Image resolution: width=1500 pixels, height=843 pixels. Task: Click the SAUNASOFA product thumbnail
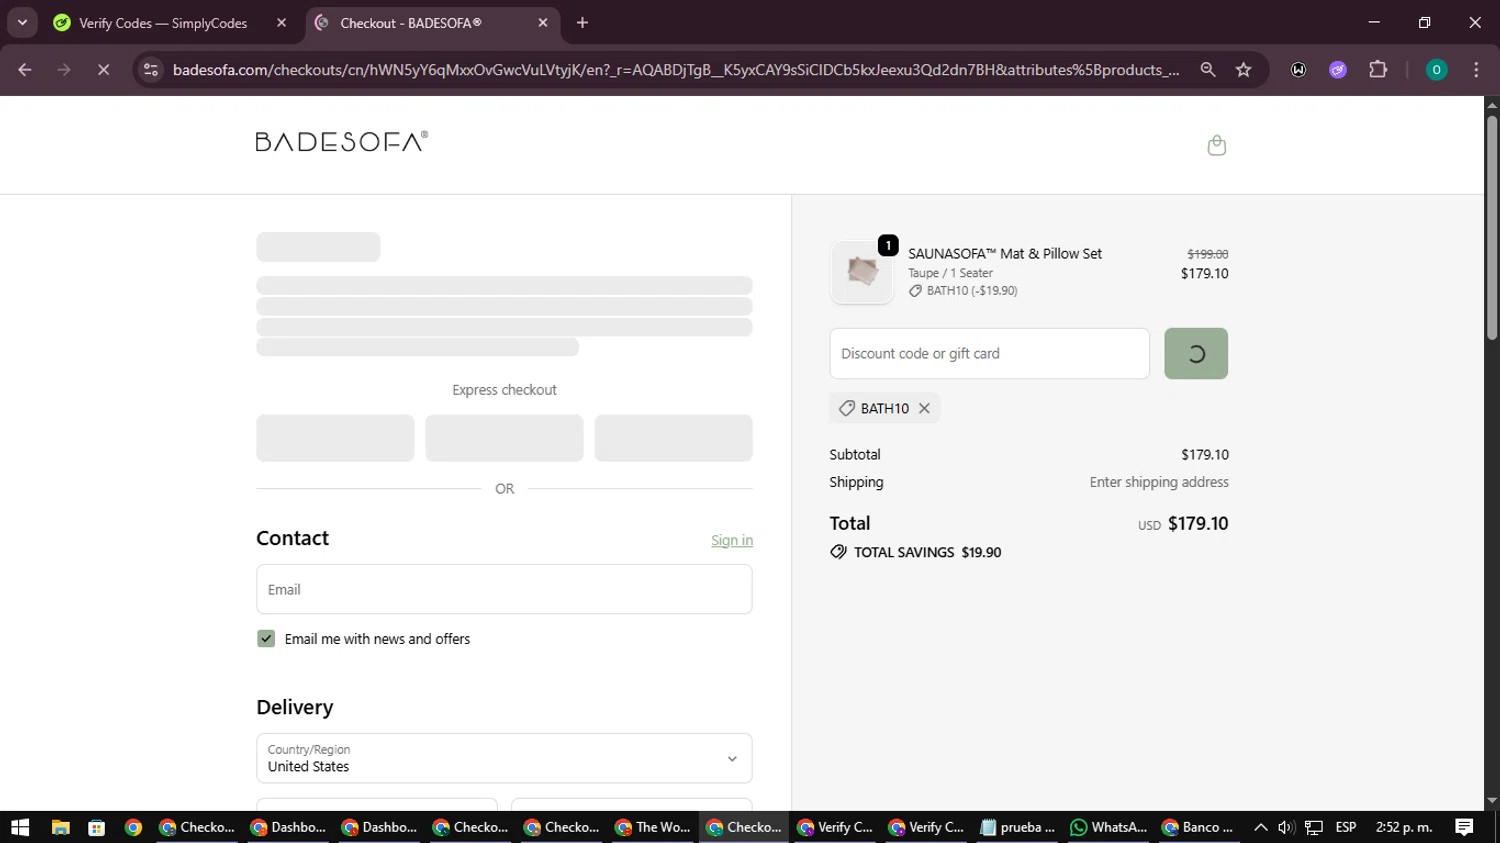coord(862,272)
